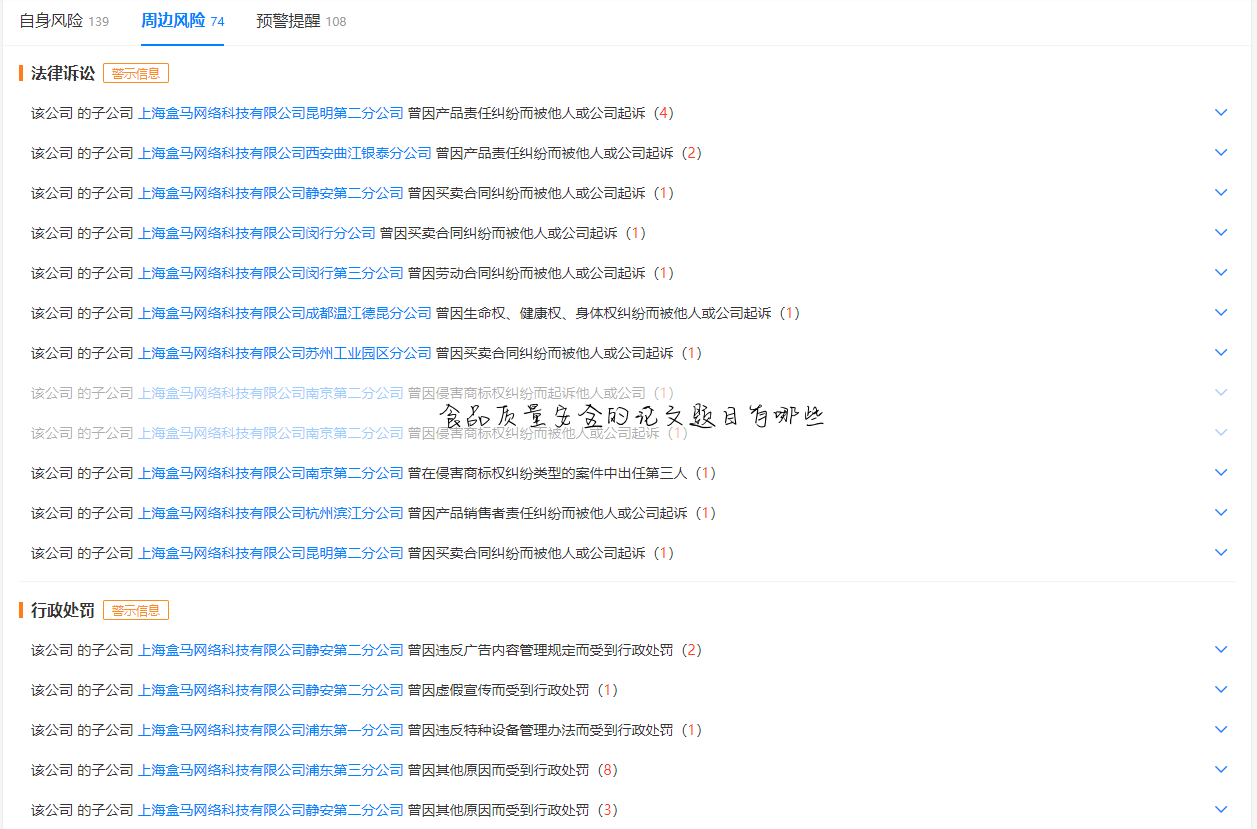Expand the 虚假宣传 penalty row

coord(1221,690)
